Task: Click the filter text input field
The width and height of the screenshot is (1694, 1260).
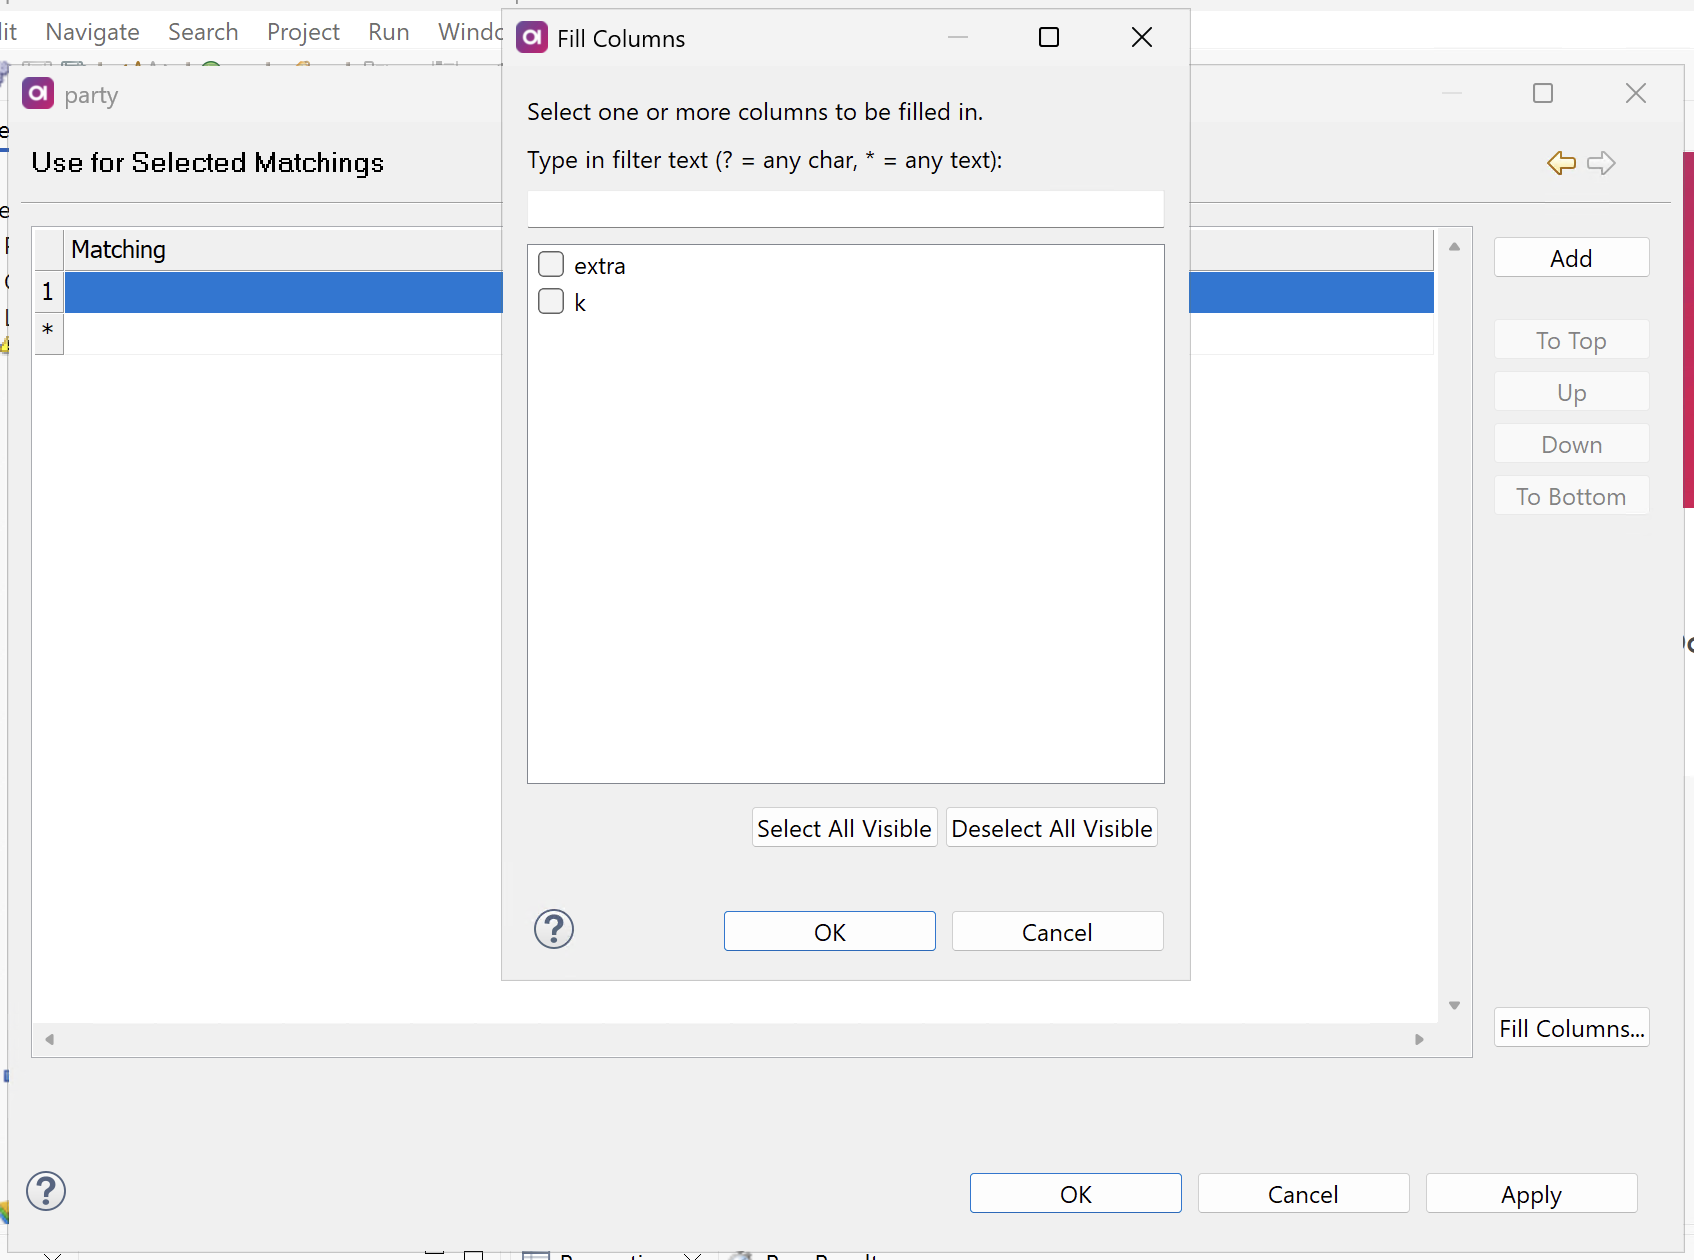Action: point(845,209)
